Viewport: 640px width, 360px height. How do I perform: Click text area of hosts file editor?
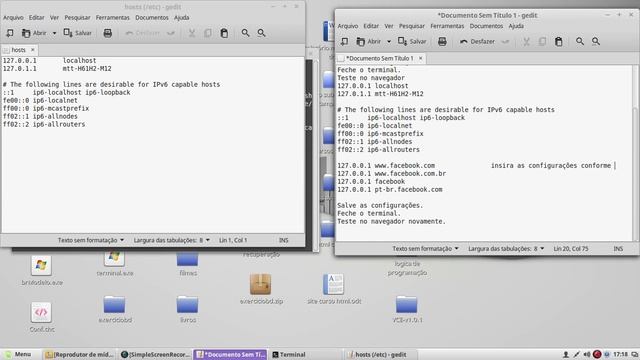[x=153, y=145]
